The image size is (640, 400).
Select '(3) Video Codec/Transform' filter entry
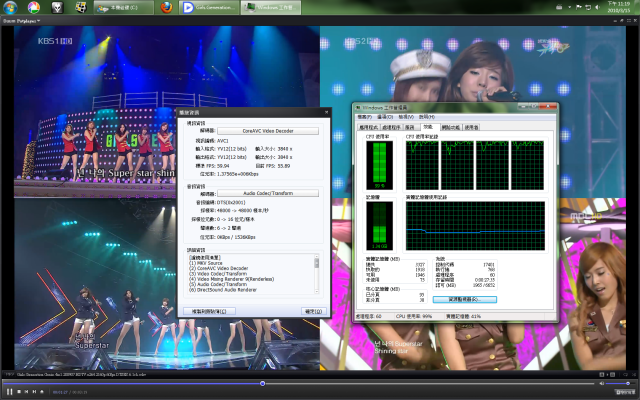click(x=218, y=274)
